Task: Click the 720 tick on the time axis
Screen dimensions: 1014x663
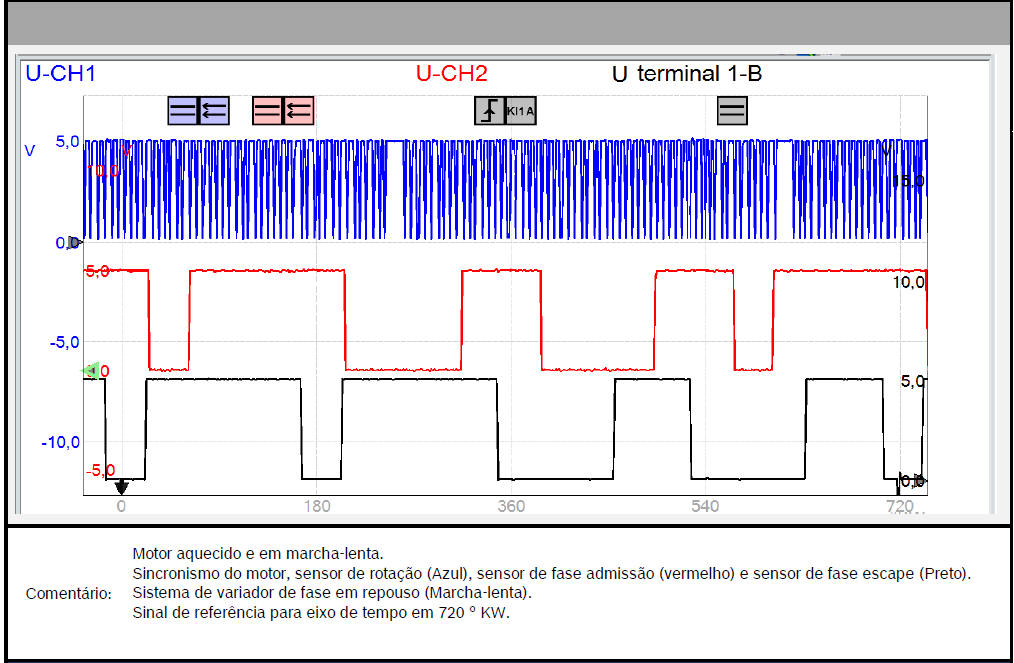Action: click(899, 507)
